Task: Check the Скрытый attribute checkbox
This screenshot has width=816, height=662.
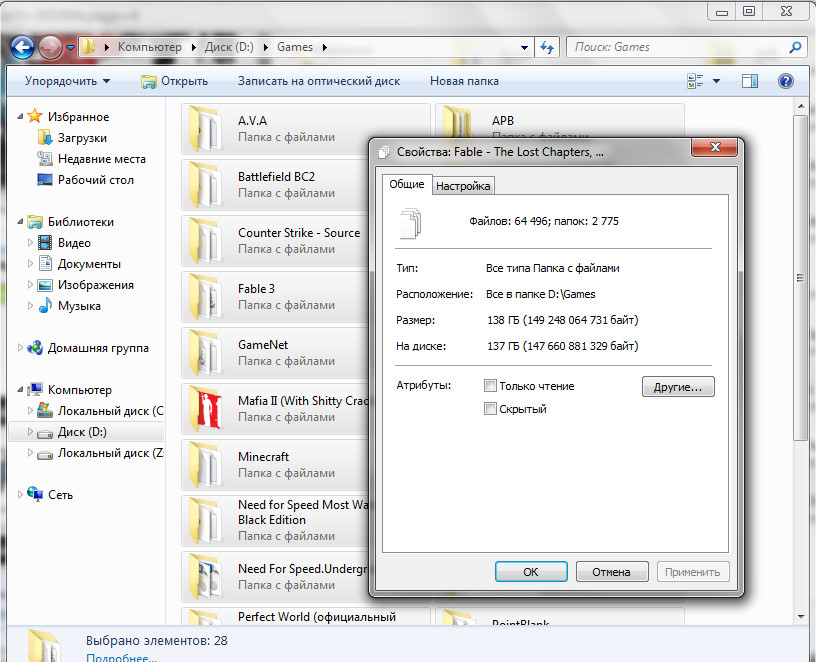Action: pyautogui.click(x=490, y=409)
